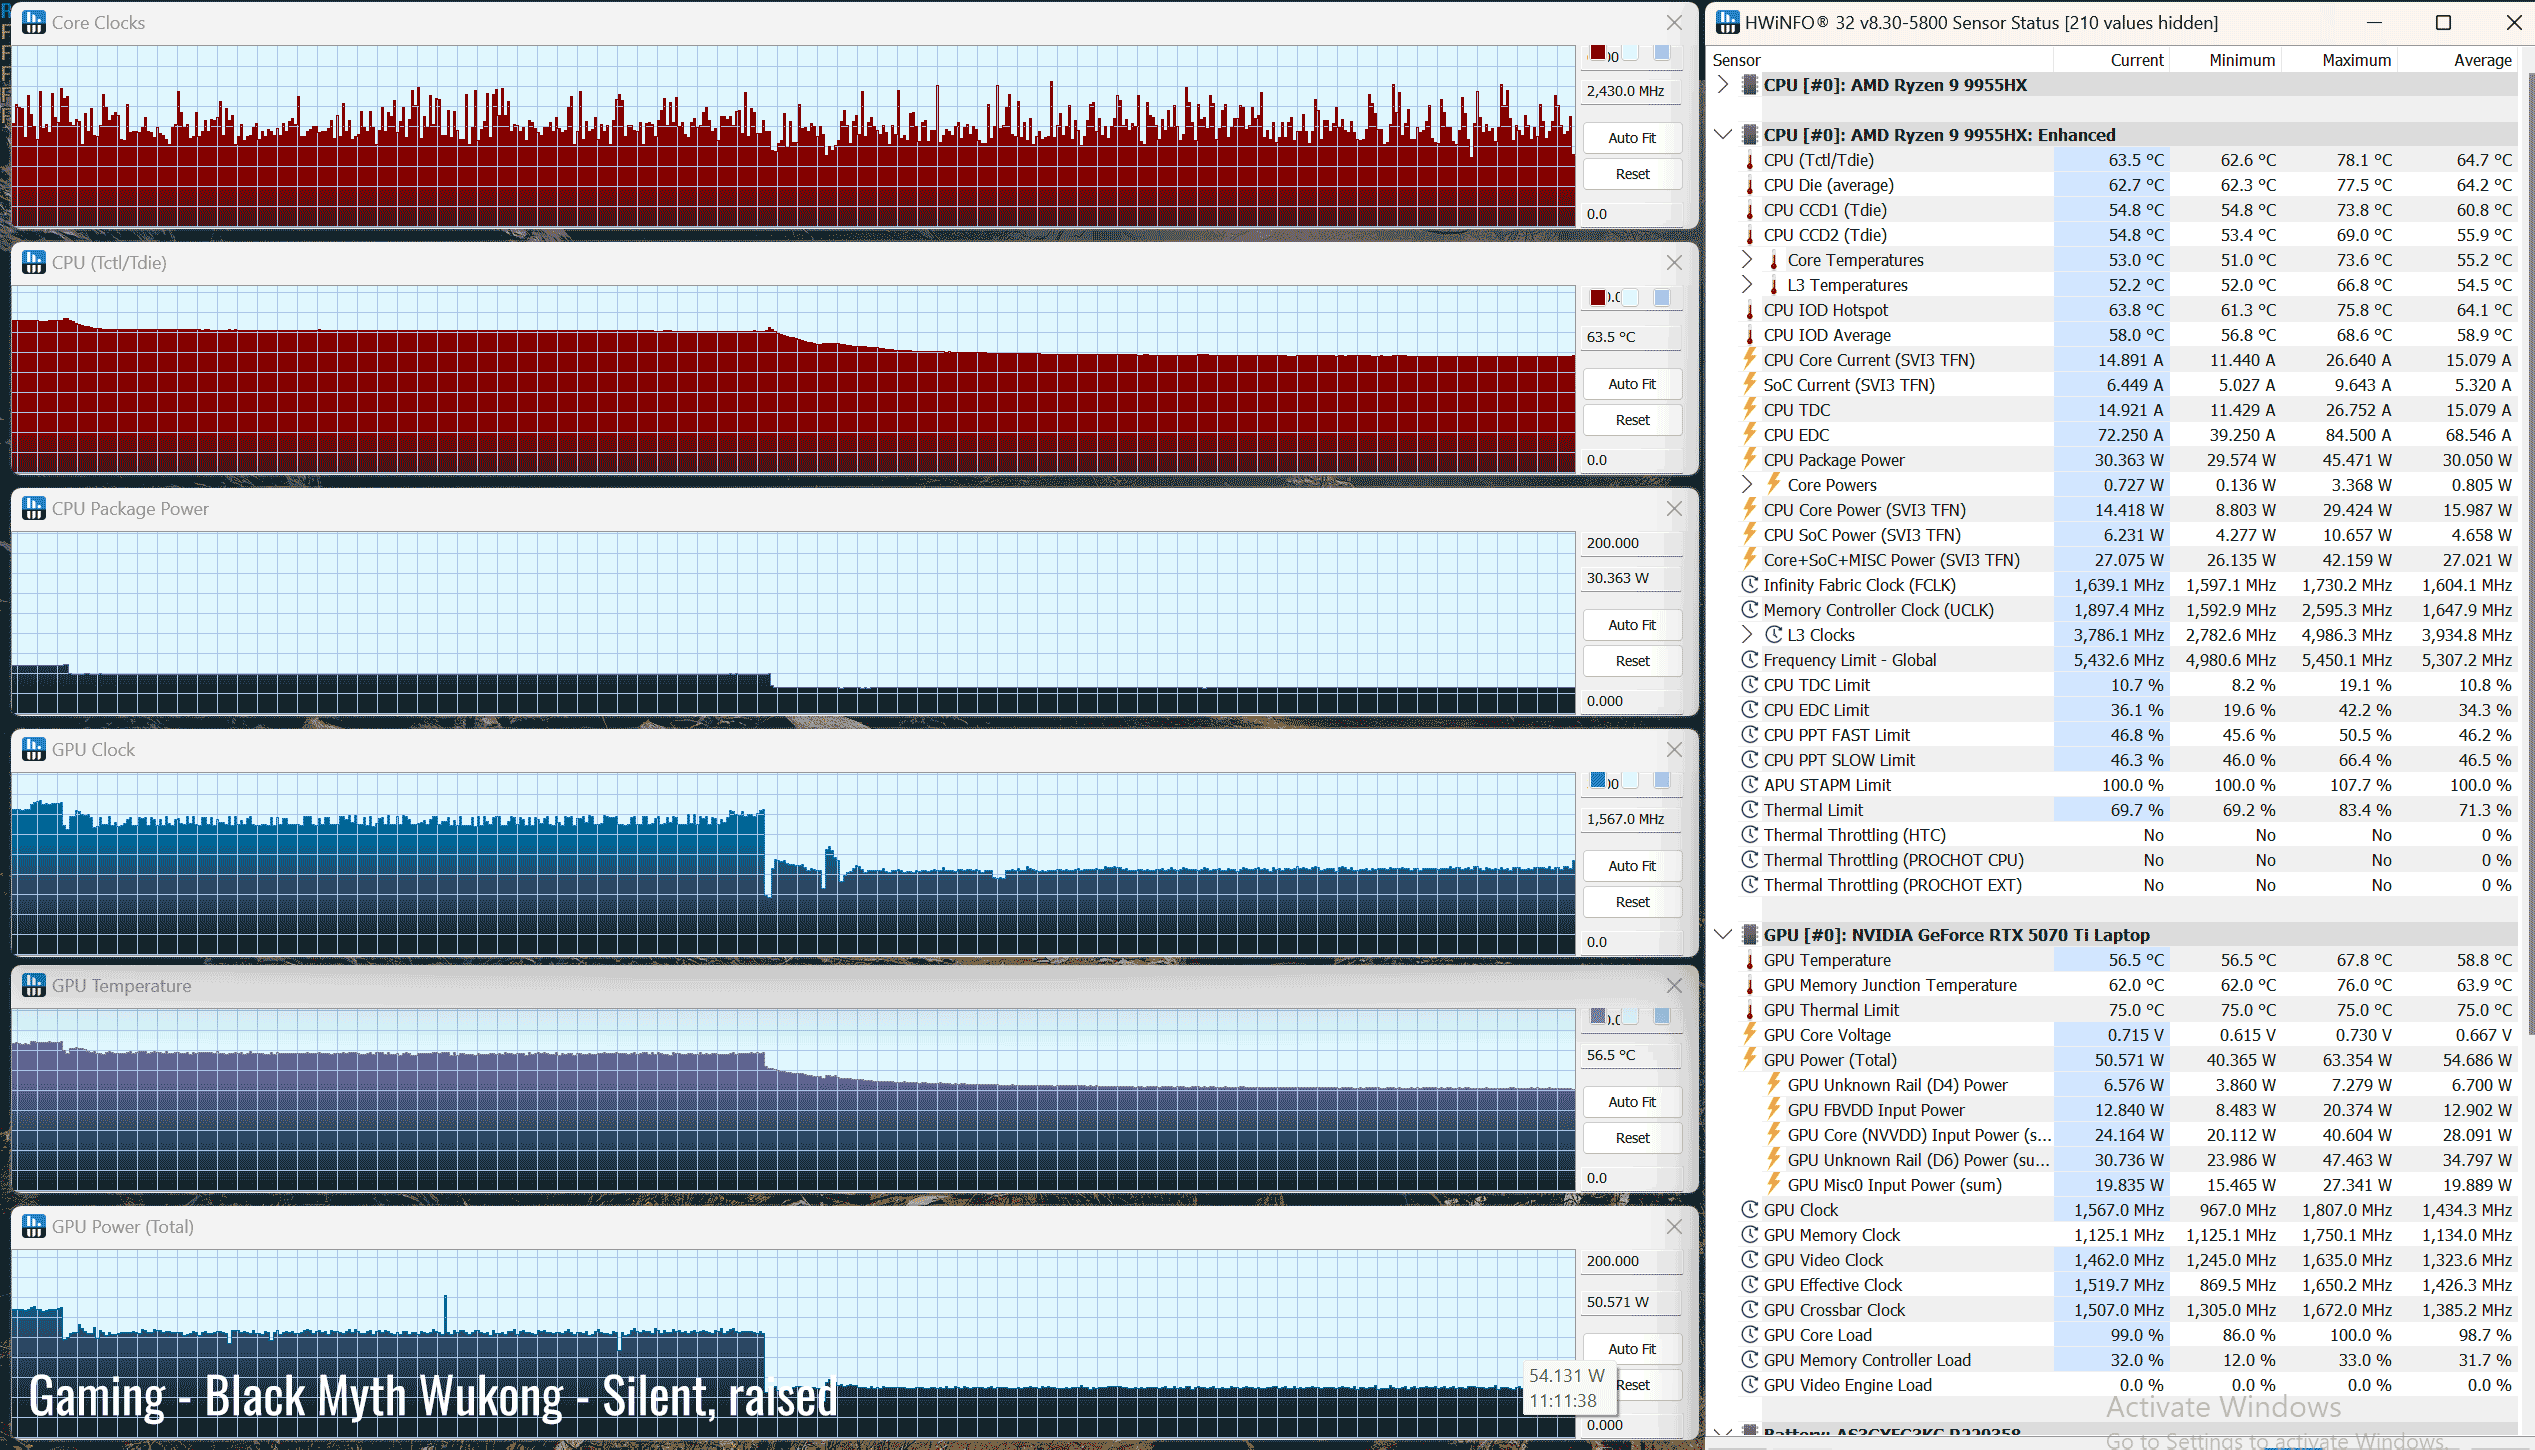Click grid color swatch in GPU Temperature graph
2535x1450 pixels.
(1662, 1016)
